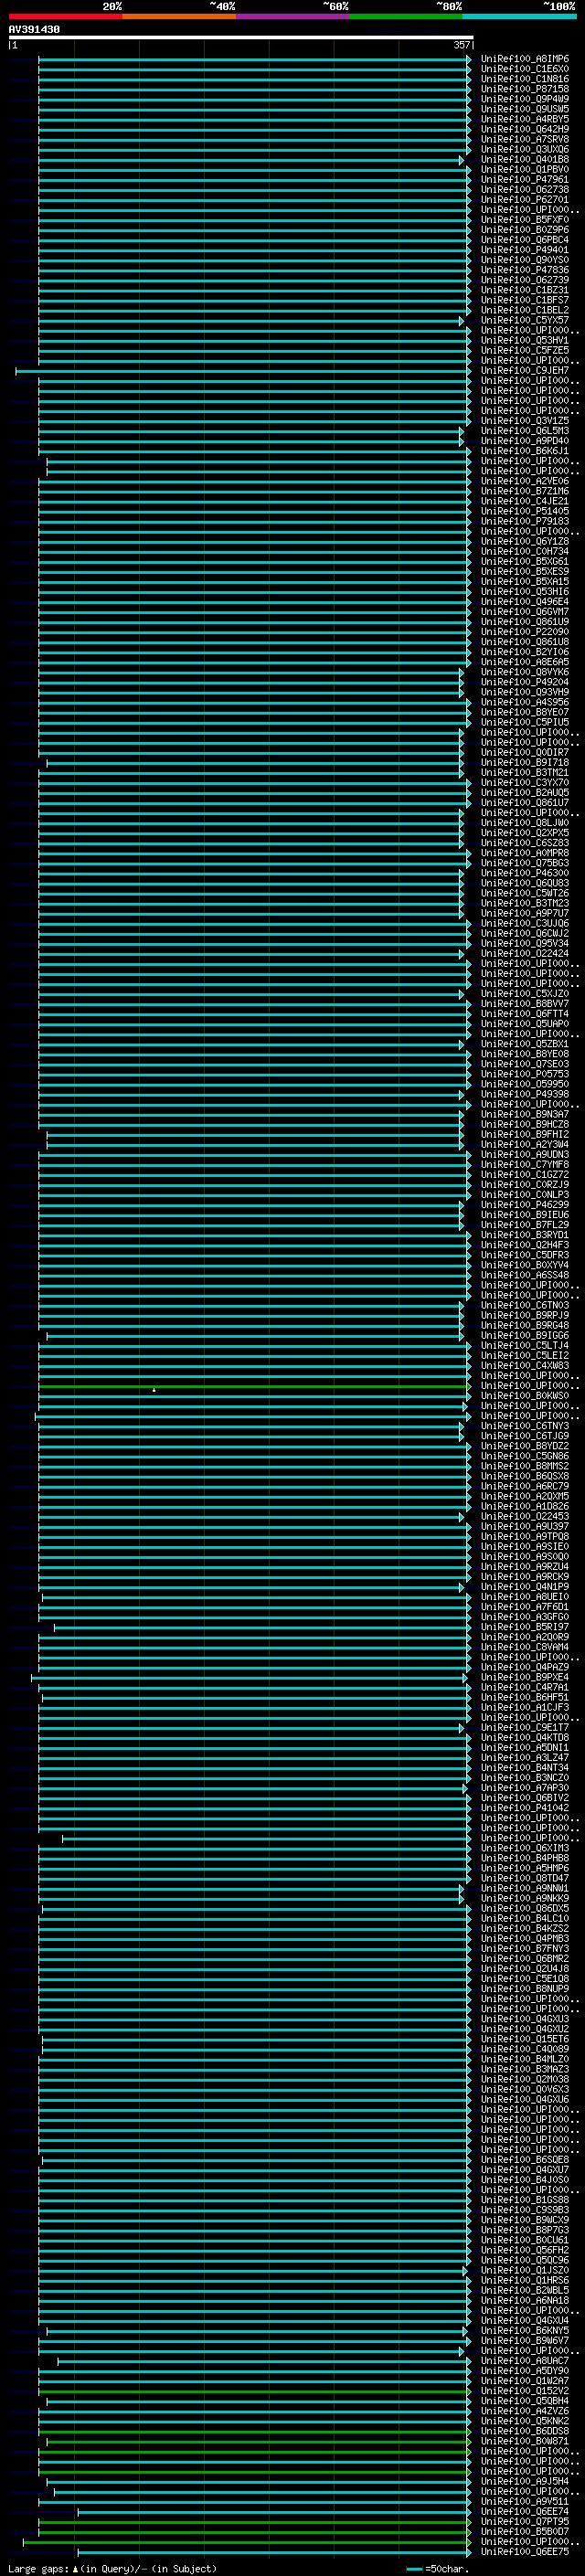585x2576 pixels.
Task: Click the red ~20% identity legend segment
Action: pyautogui.click(x=65, y=16)
